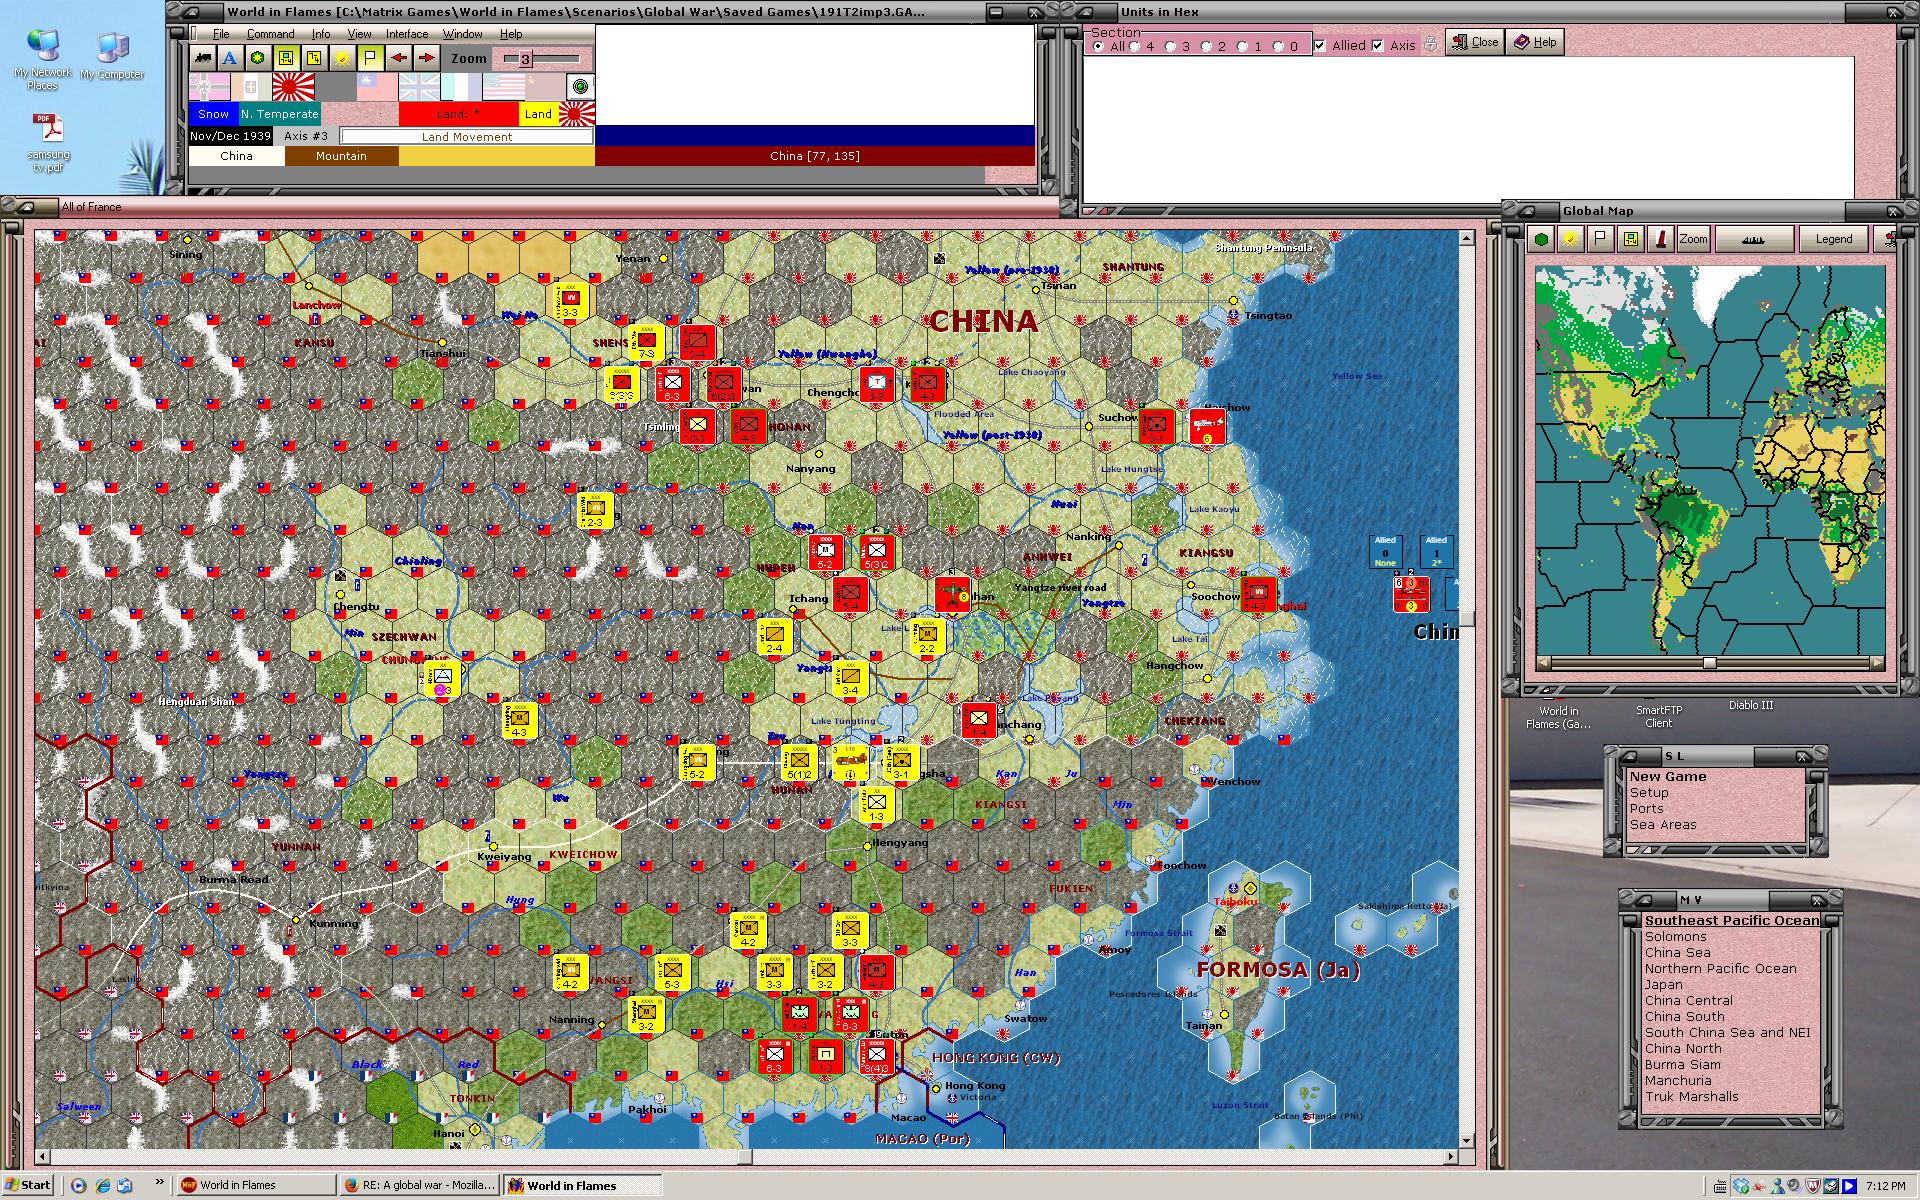Click Zoom button in Global Map toolbar
Viewport: 1920px width, 1200px height.
[1693, 239]
